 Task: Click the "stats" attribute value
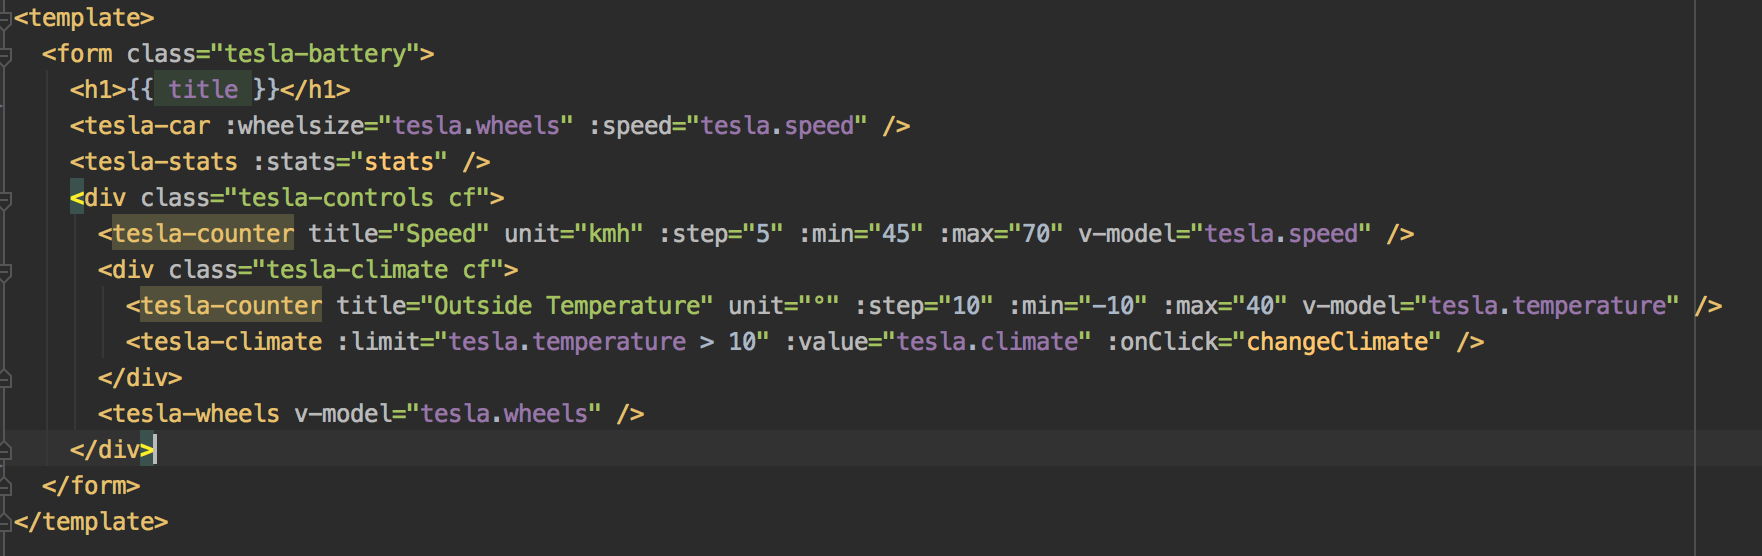tap(399, 162)
